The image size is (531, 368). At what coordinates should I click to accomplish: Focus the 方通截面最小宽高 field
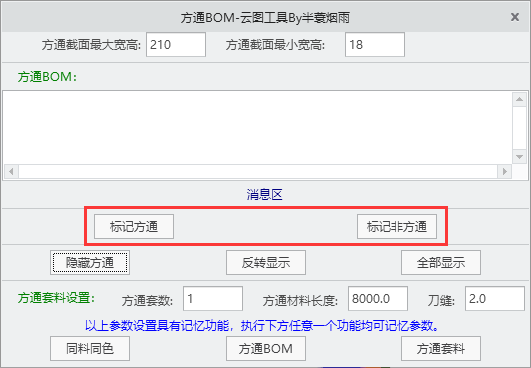(375, 44)
